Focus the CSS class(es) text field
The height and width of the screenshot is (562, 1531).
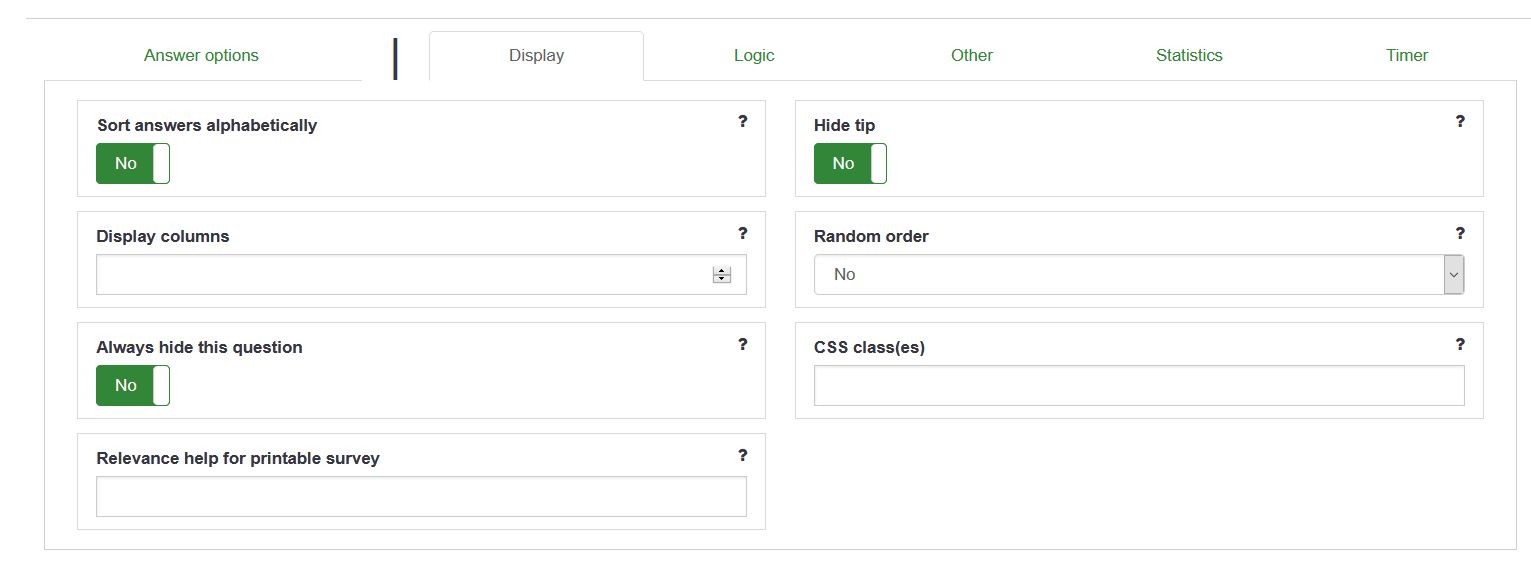(x=1138, y=386)
